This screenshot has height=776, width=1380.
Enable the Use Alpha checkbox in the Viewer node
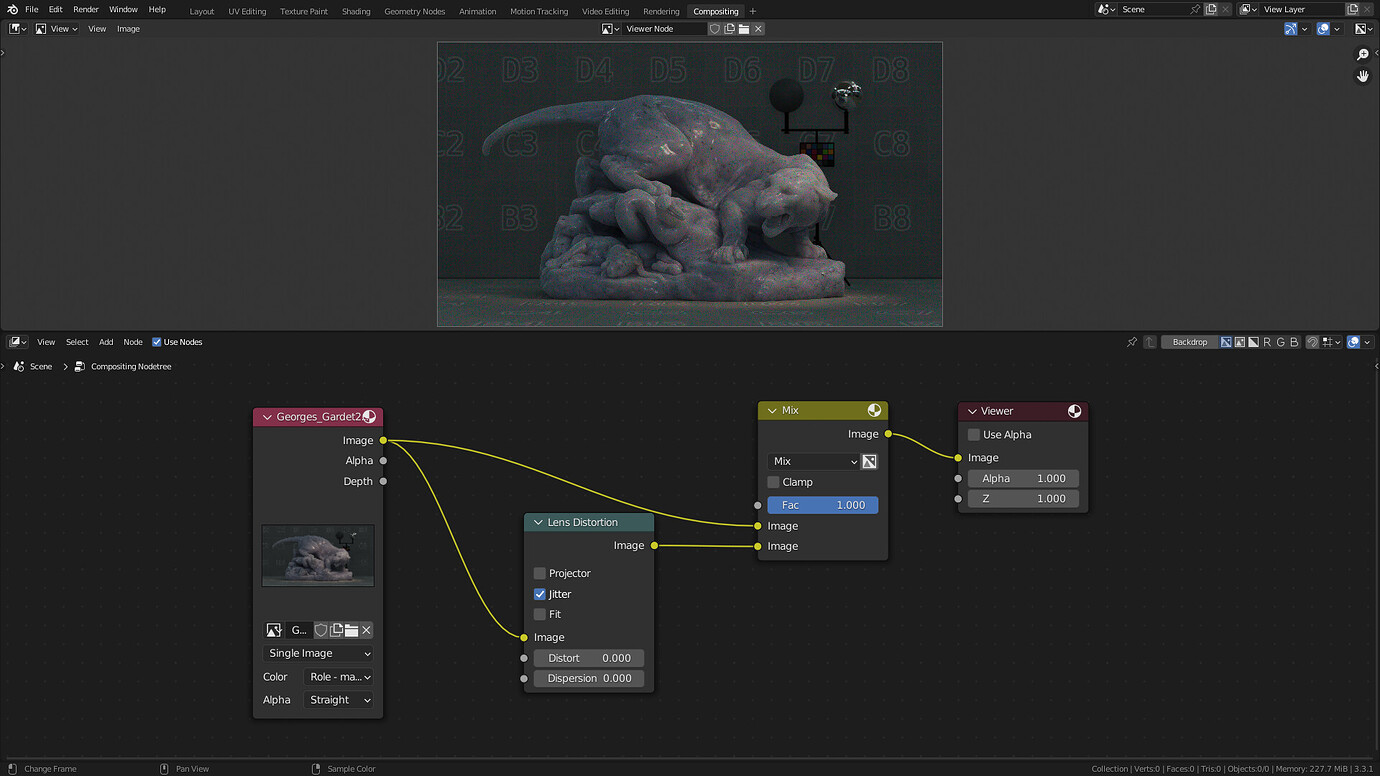974,435
